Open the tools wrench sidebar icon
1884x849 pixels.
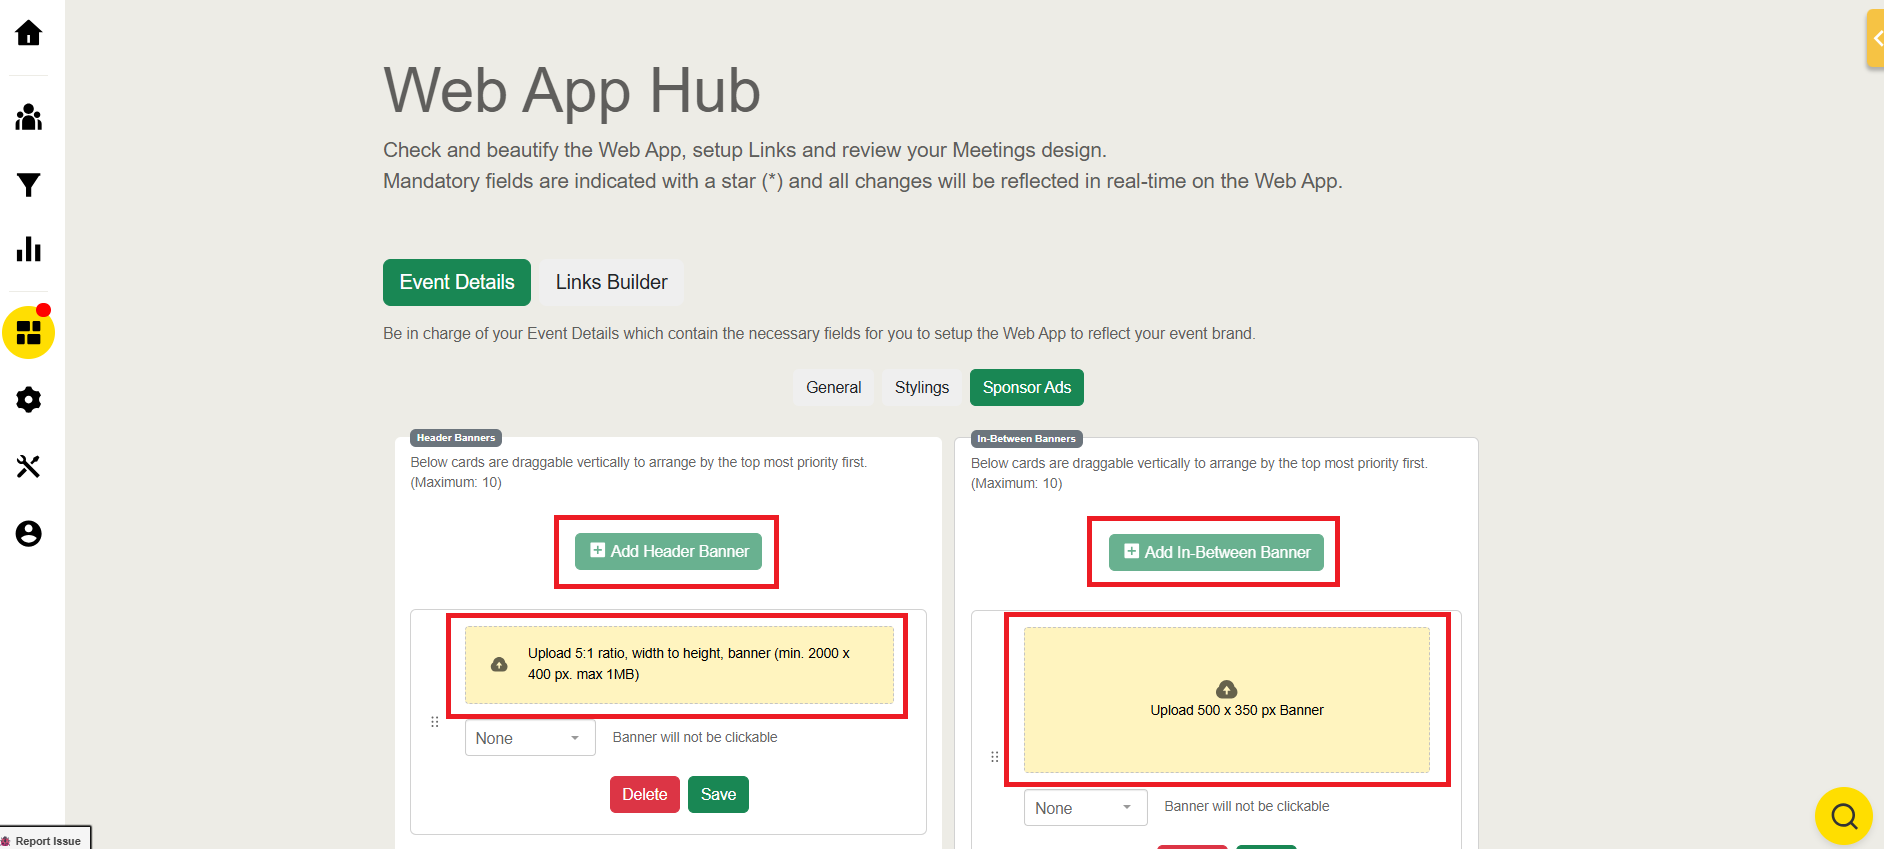[29, 467]
